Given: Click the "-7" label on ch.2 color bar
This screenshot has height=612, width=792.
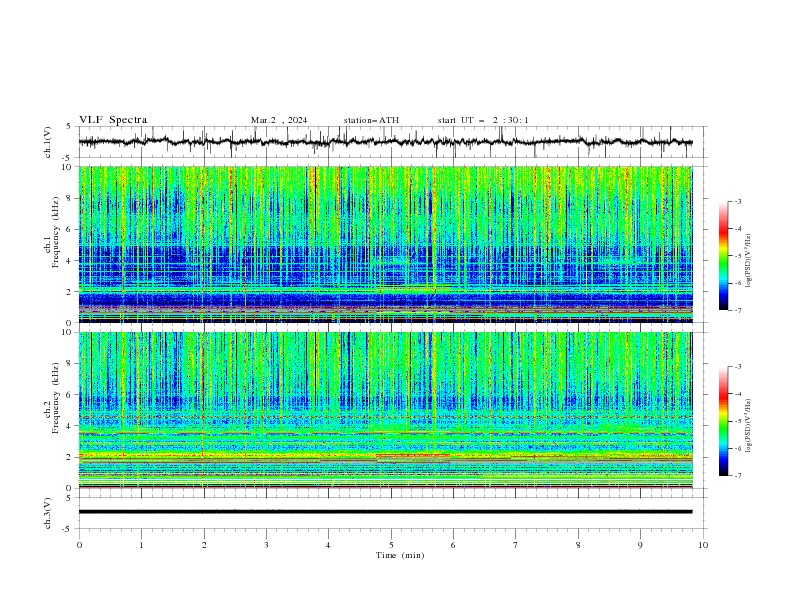Looking at the screenshot, I should [737, 476].
